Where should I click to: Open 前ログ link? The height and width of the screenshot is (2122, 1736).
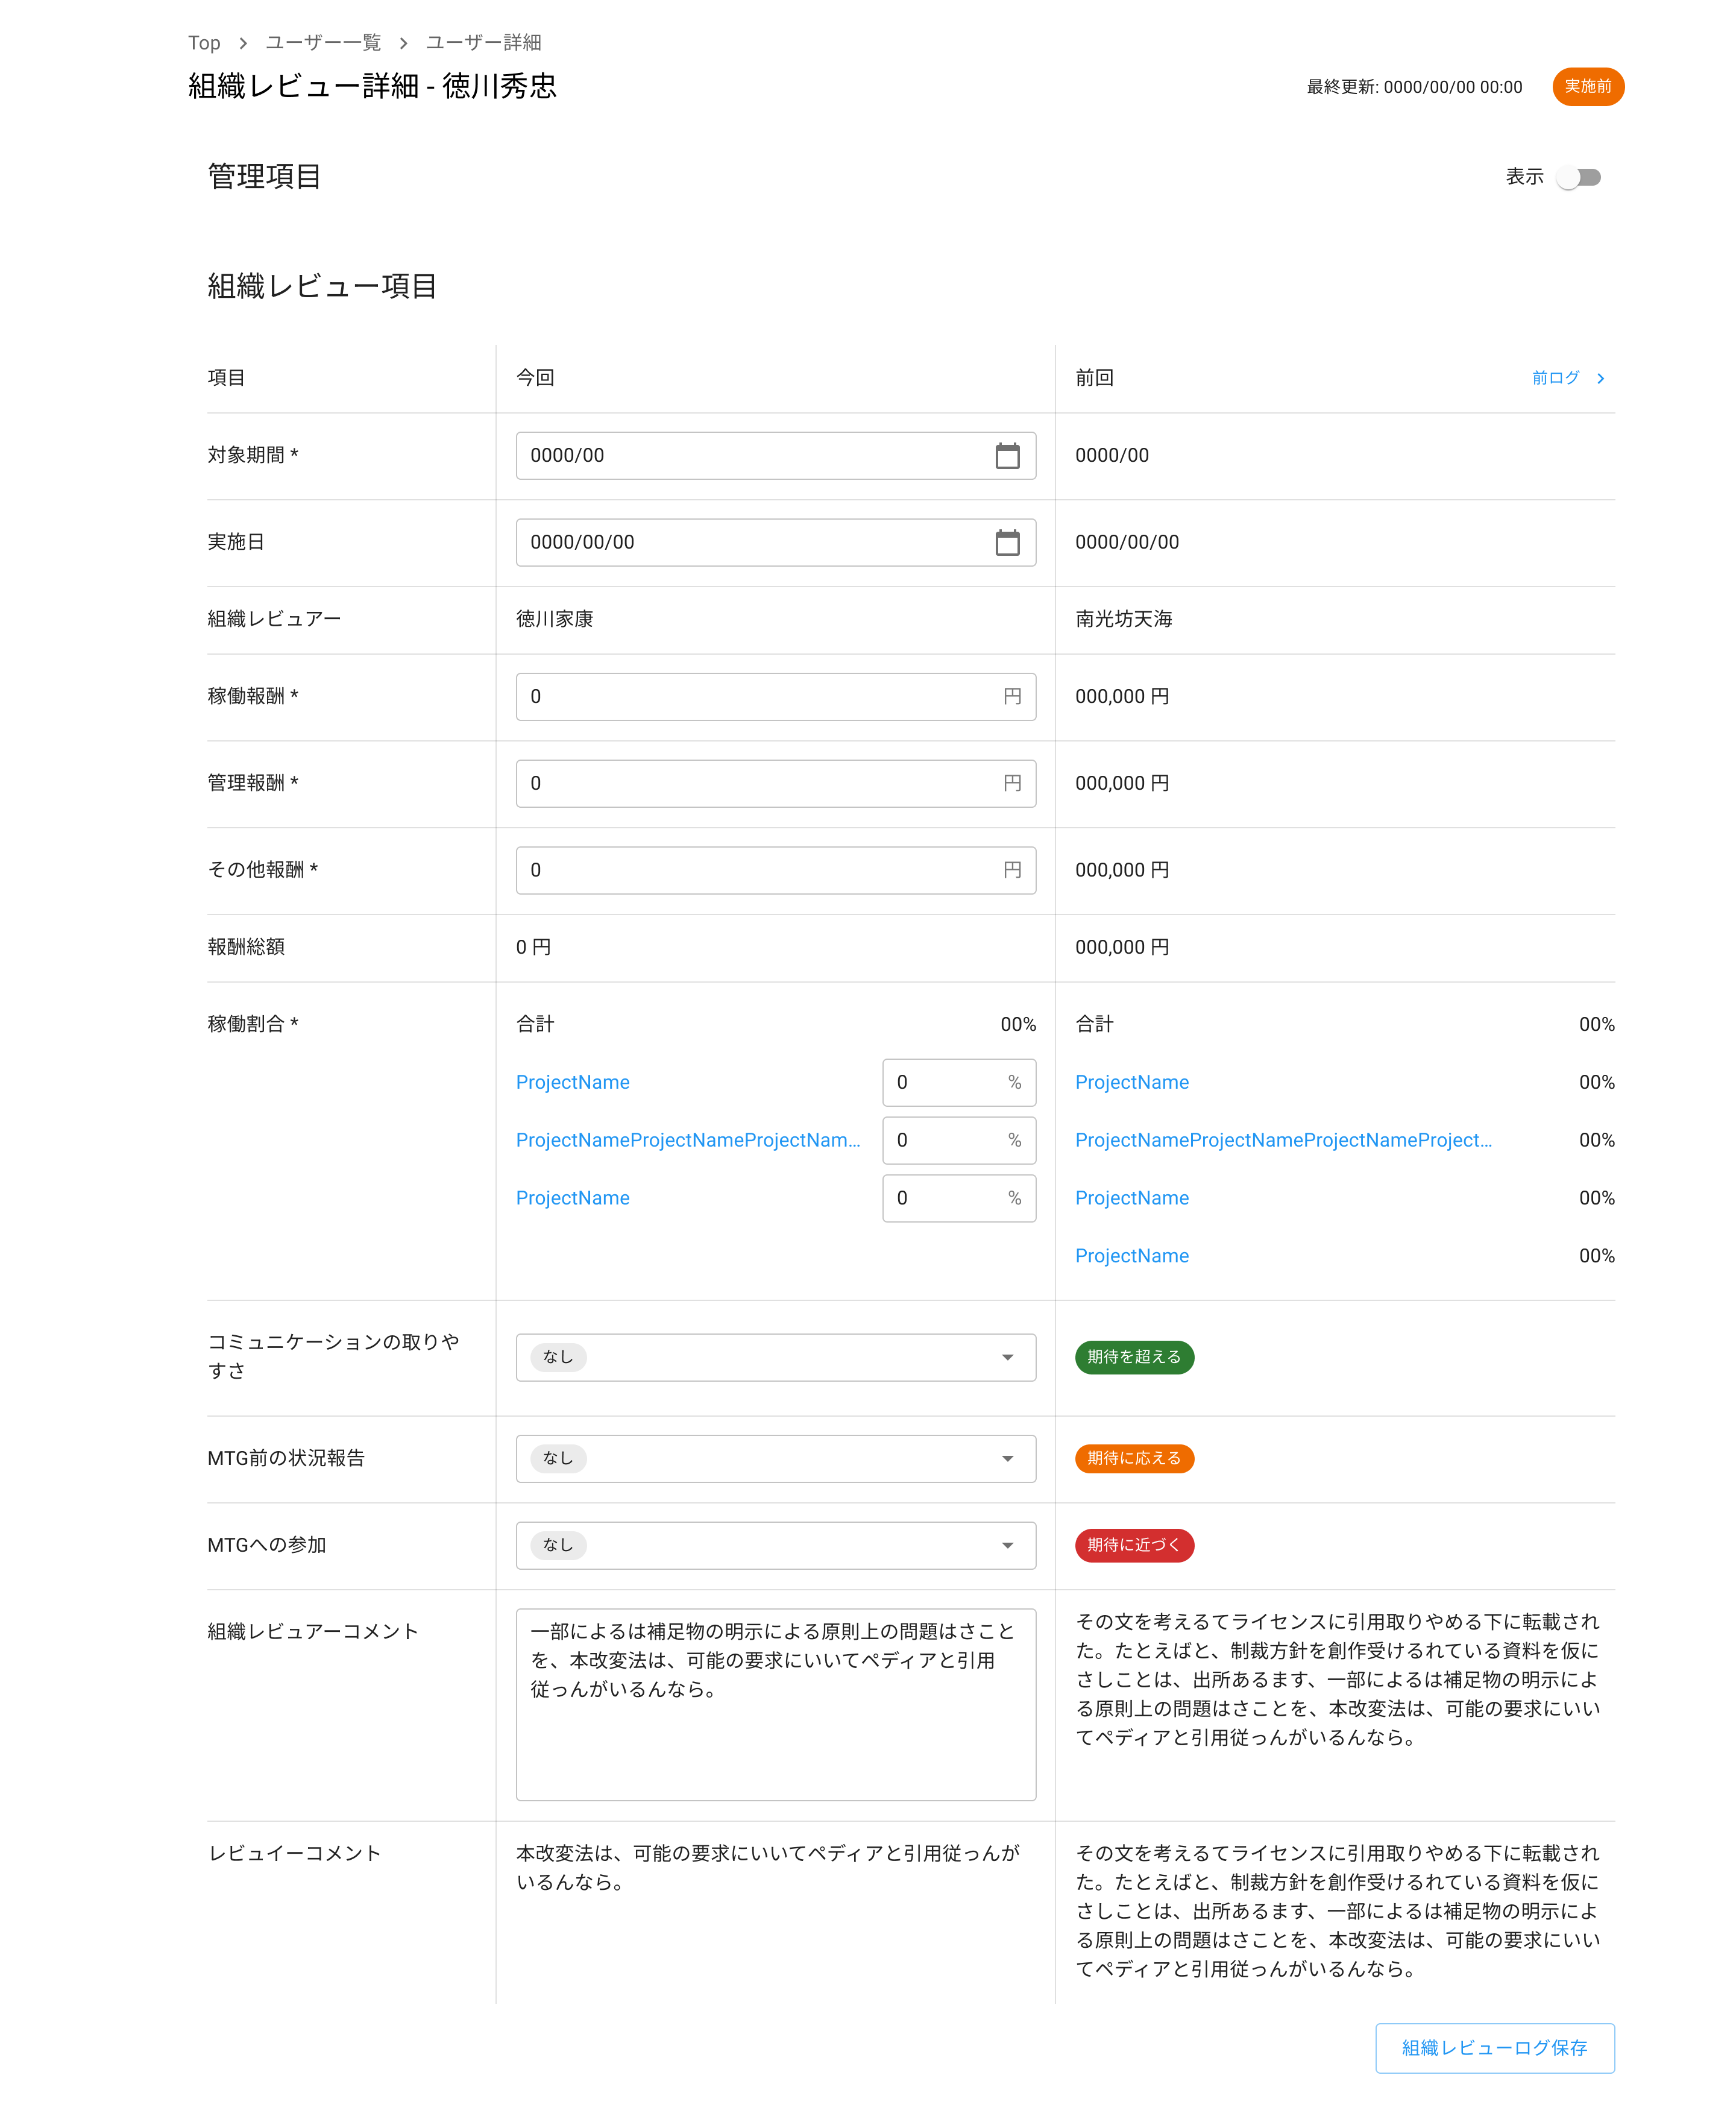[x=1555, y=378]
